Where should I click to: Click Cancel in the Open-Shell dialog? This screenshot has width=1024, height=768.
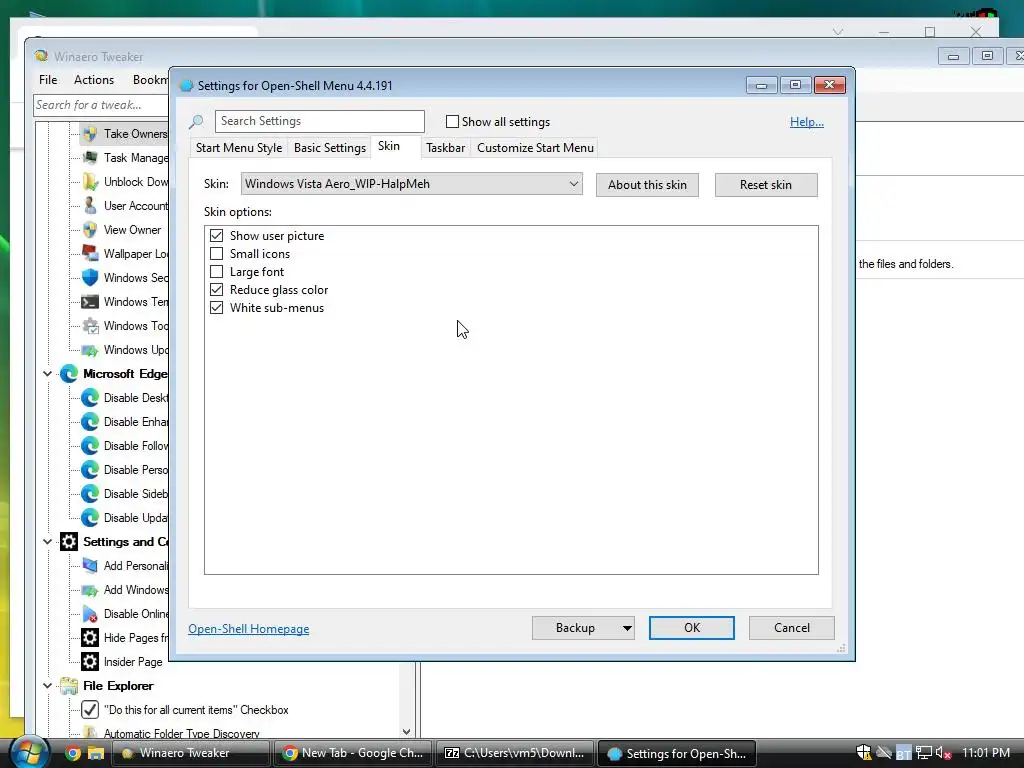[x=792, y=628]
